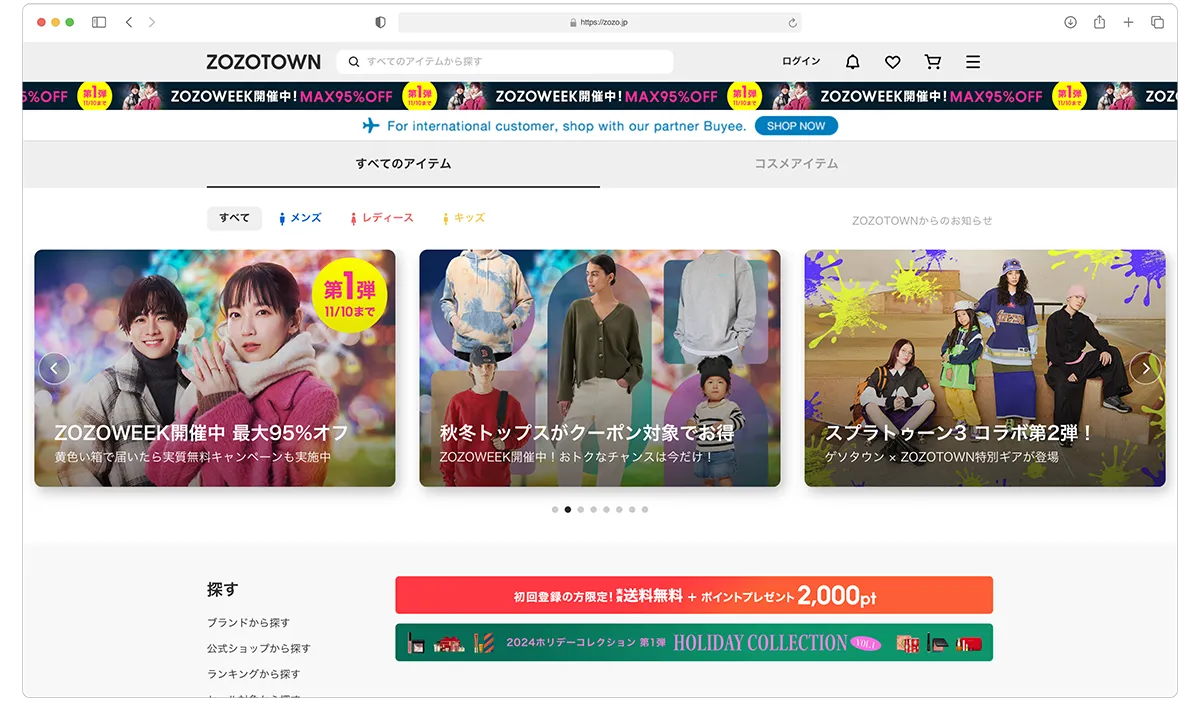Select the レディース filter
The image size is (1200, 702).
(x=384, y=218)
